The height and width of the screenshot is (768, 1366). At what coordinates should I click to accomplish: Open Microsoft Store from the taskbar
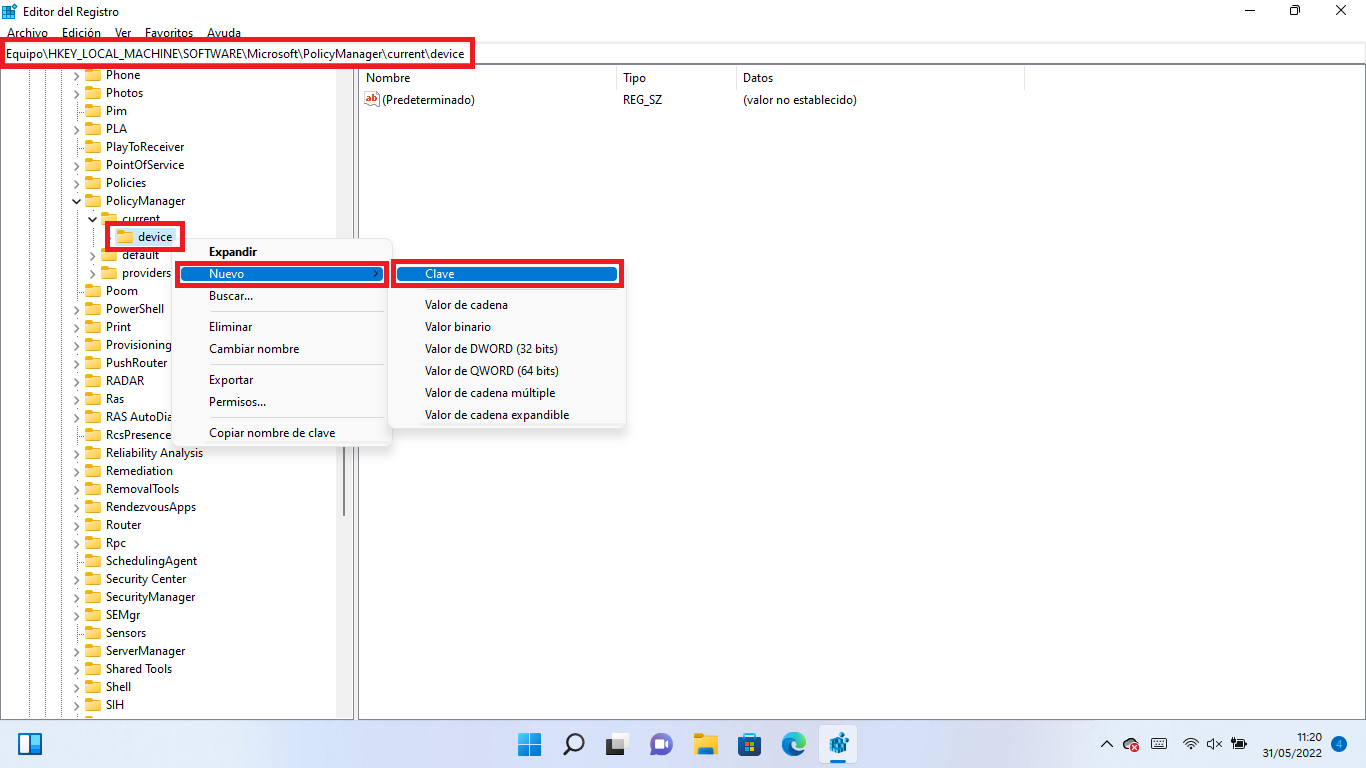[750, 744]
